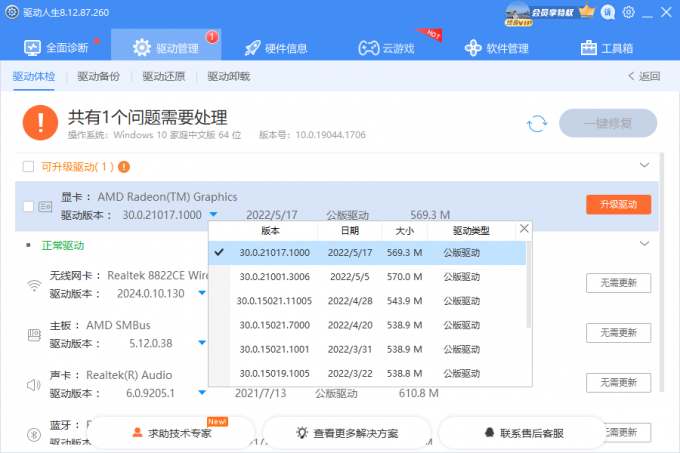Viewport: 680px width, 453px height.
Task: Select 驱动卸载 sub-tab
Action: (x=229, y=77)
